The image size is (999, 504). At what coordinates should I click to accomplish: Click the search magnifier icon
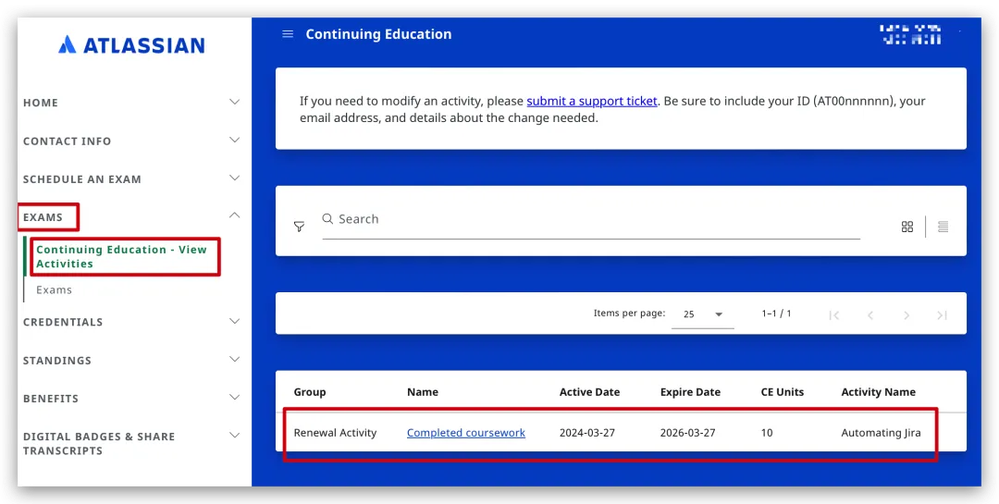pyautogui.click(x=327, y=219)
